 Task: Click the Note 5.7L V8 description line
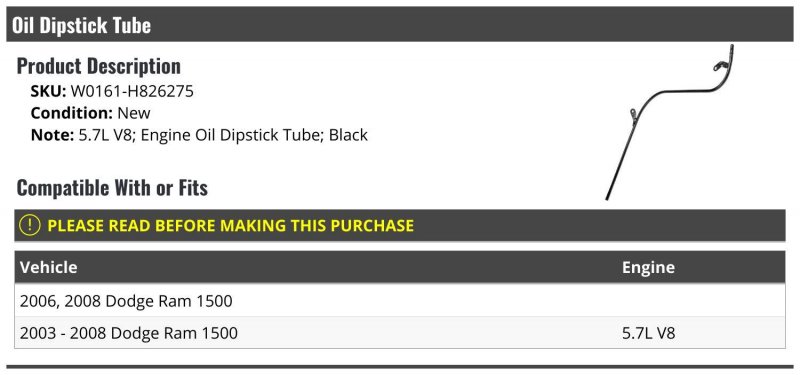click(199, 135)
